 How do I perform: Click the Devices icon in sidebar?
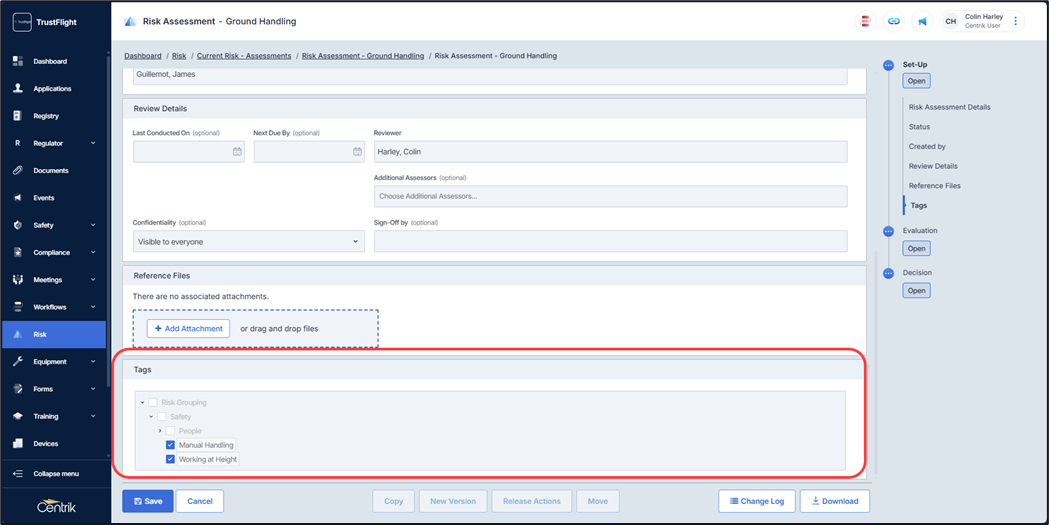(18, 443)
